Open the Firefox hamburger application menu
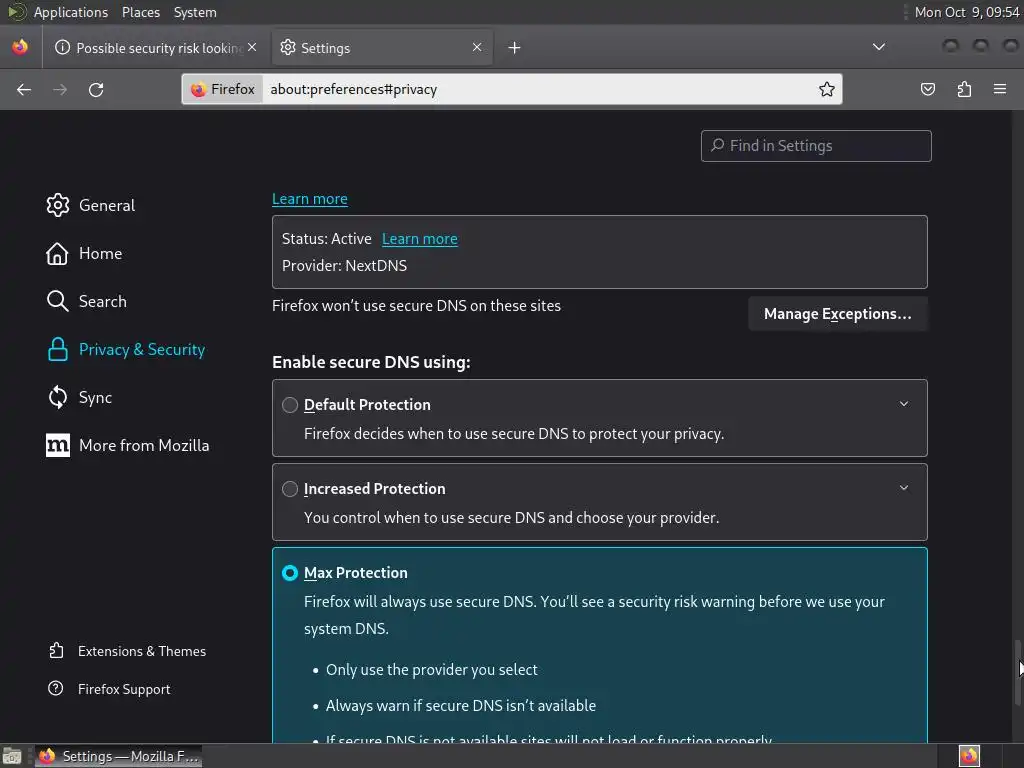The image size is (1024, 768). pos(999,89)
